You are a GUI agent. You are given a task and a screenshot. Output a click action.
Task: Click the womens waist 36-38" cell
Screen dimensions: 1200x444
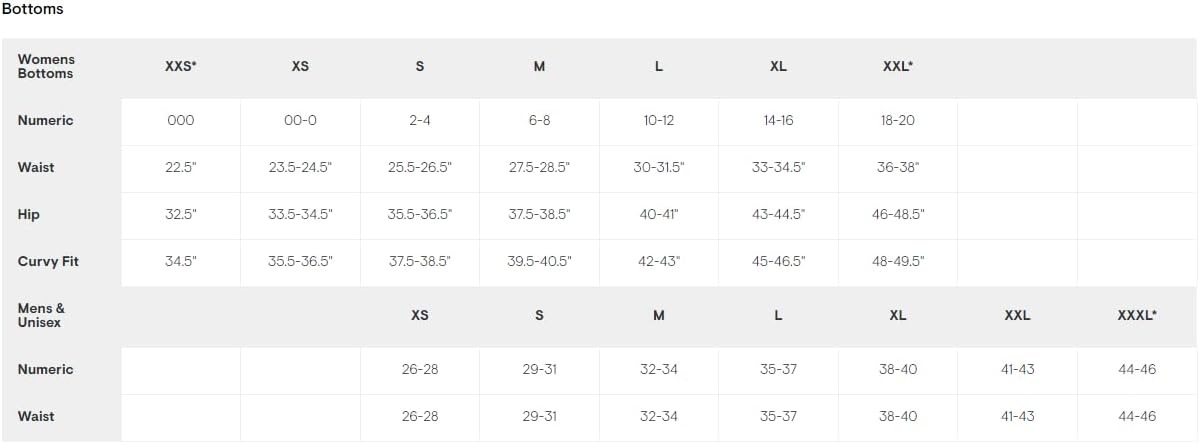[898, 167]
